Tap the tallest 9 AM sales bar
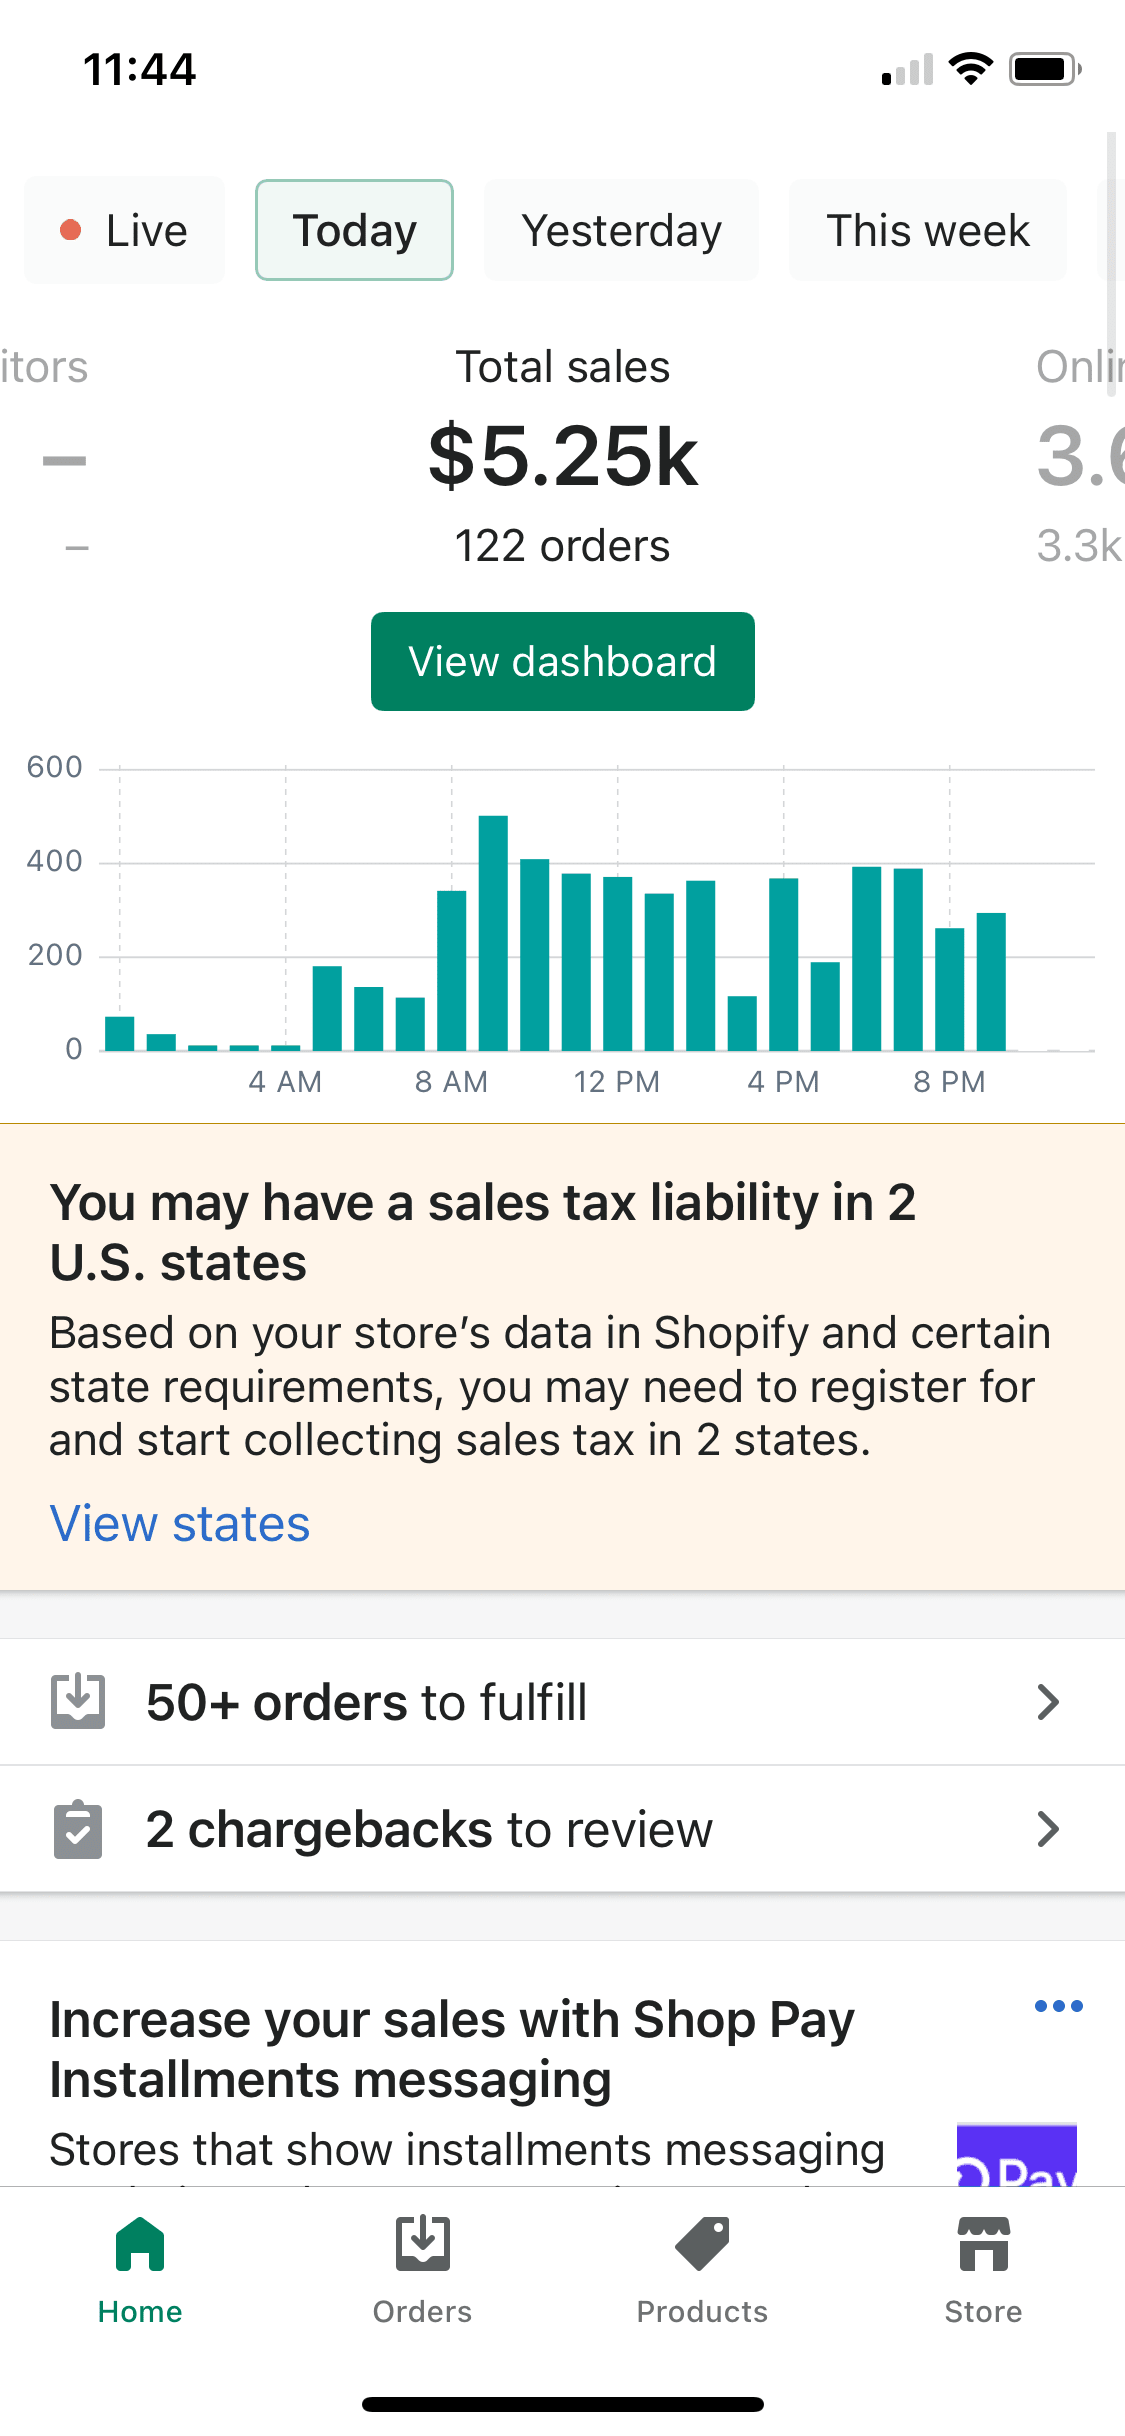Image resolution: width=1125 pixels, height=2436 pixels. (x=493, y=933)
